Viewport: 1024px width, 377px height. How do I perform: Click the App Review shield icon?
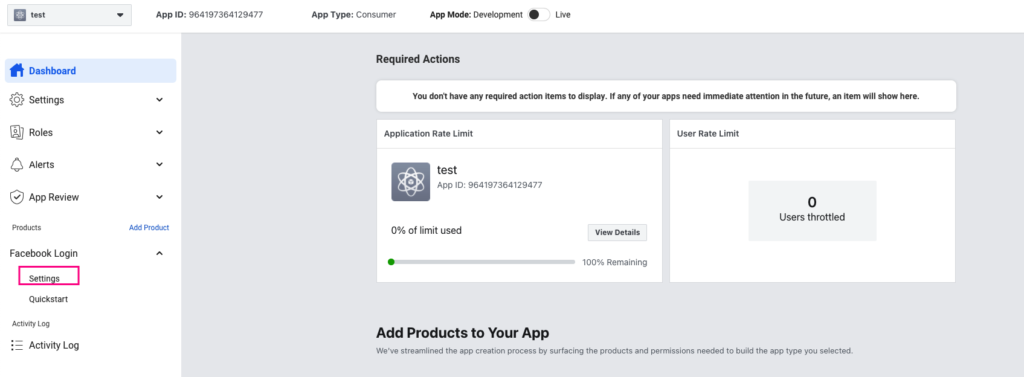(17, 197)
